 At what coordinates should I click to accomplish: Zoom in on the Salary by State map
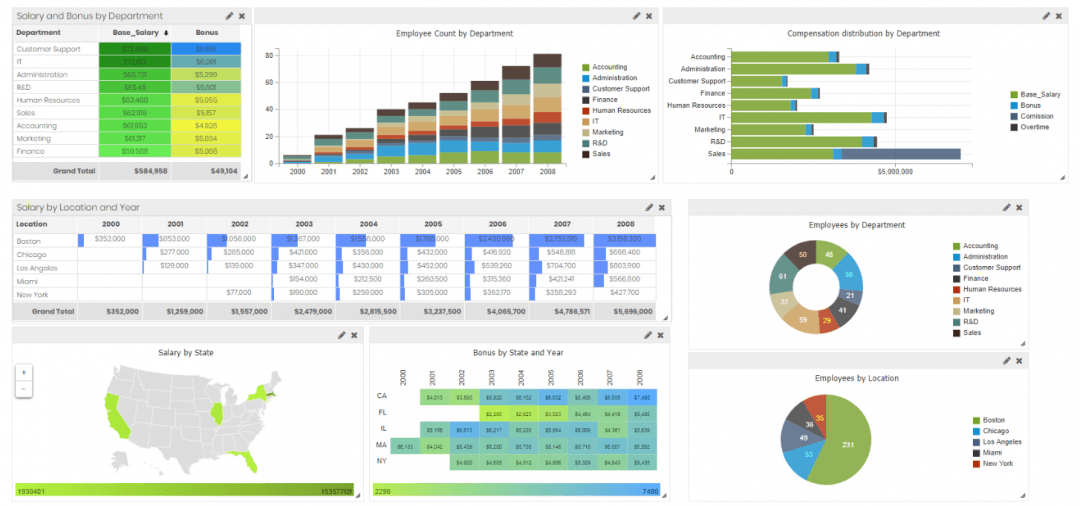[x=23, y=372]
